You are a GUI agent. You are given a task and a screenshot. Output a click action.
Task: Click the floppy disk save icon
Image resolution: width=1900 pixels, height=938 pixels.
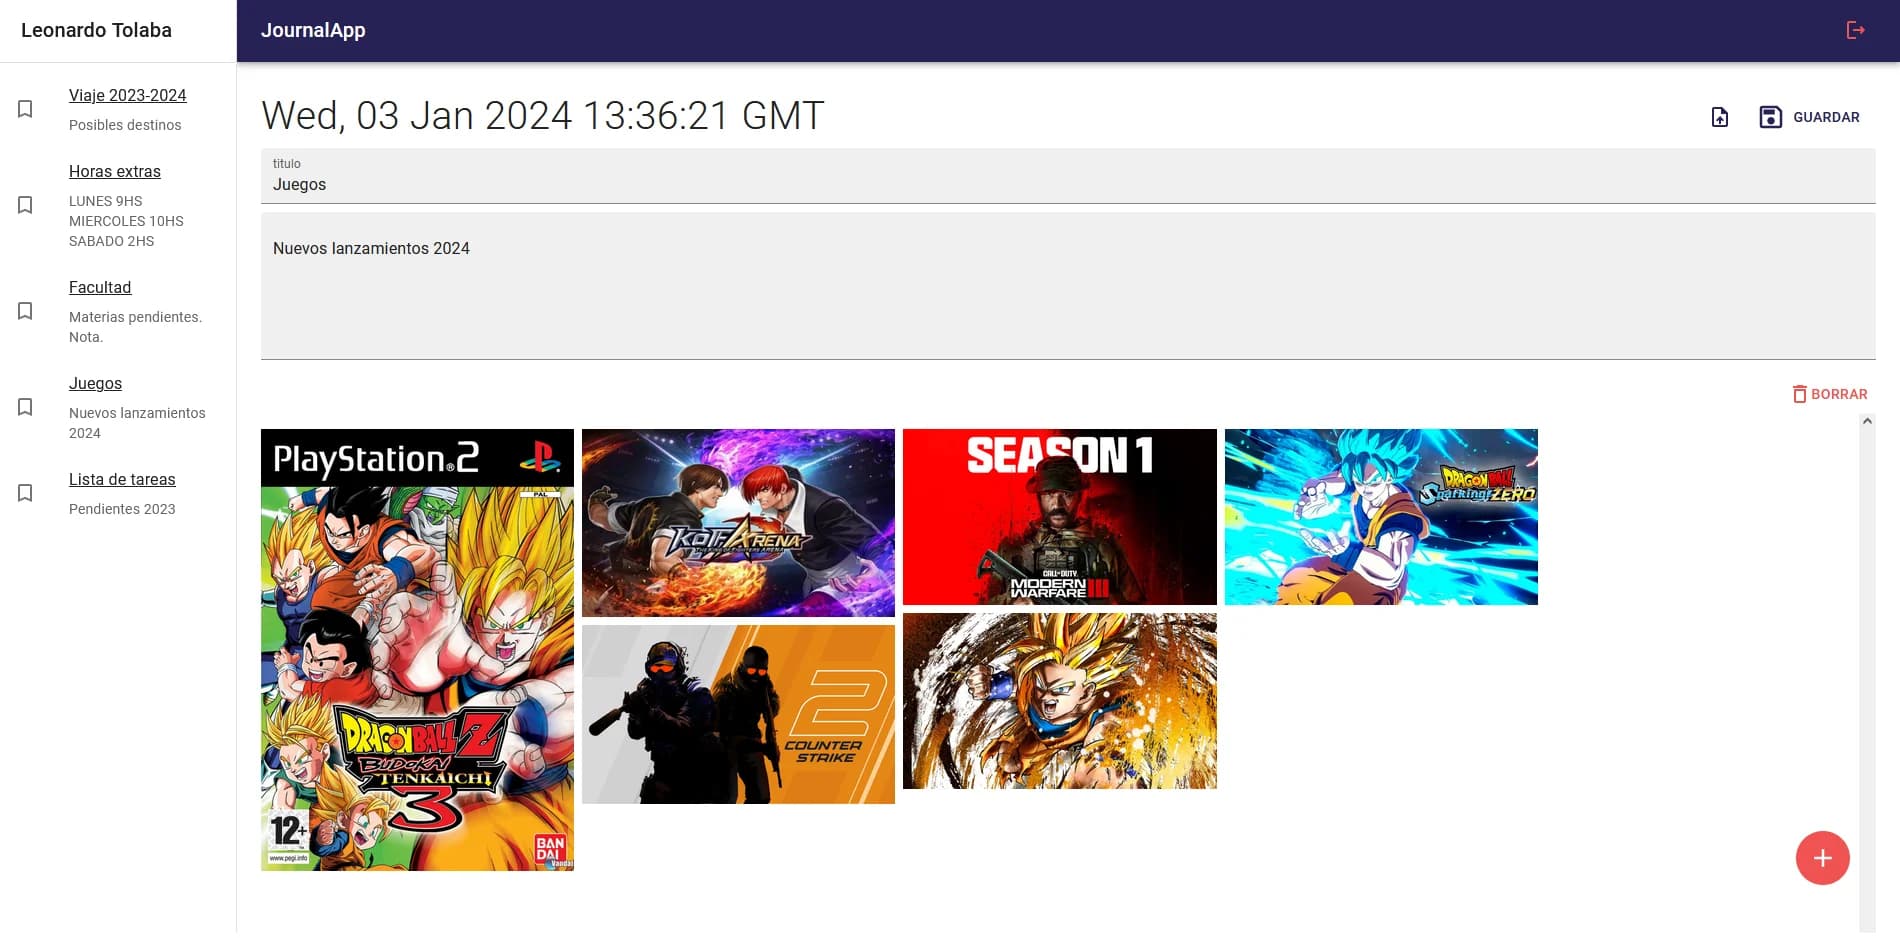coord(1770,117)
